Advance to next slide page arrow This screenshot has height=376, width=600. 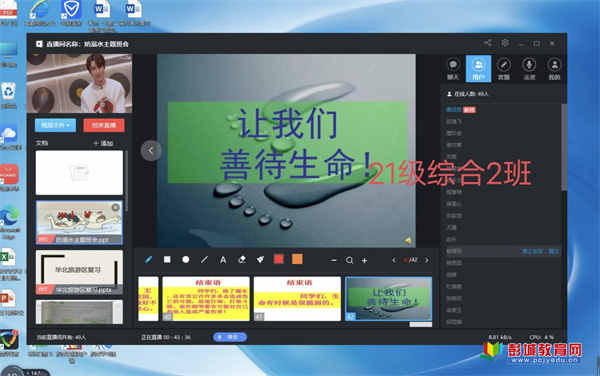(x=427, y=260)
